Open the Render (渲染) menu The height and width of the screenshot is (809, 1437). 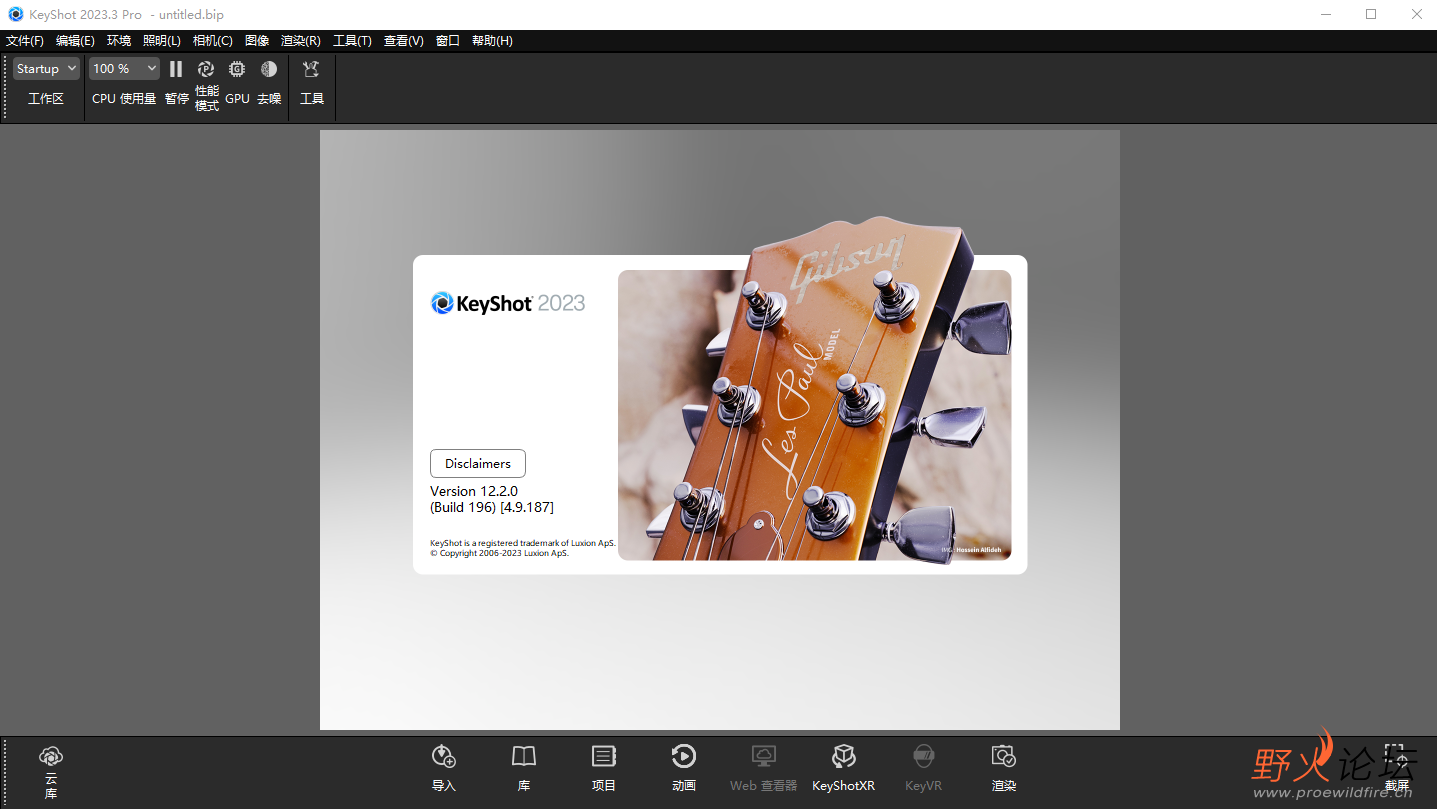[301, 41]
